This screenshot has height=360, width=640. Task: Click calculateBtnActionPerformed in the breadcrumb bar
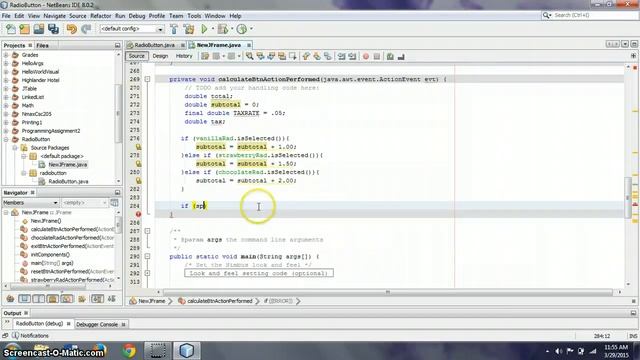pos(220,301)
